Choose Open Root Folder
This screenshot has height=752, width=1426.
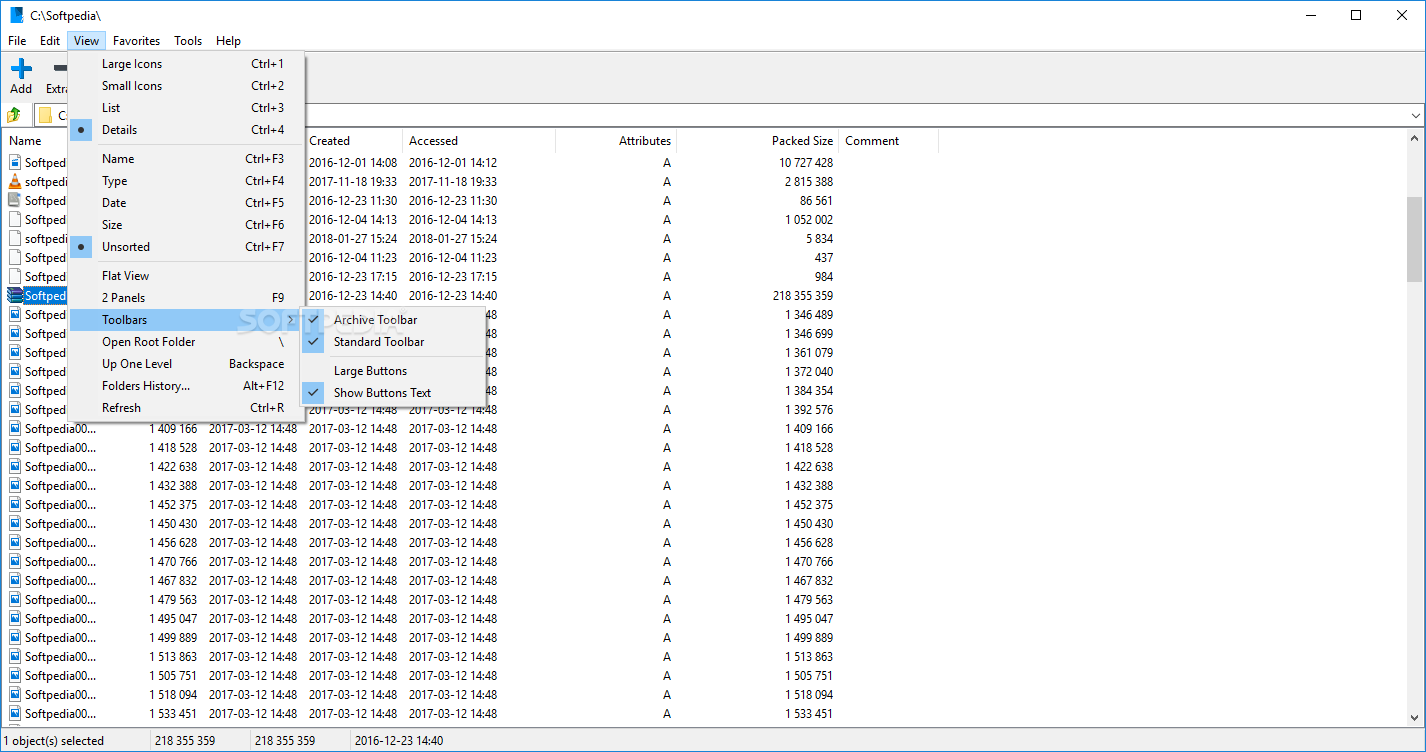pyautogui.click(x=186, y=342)
